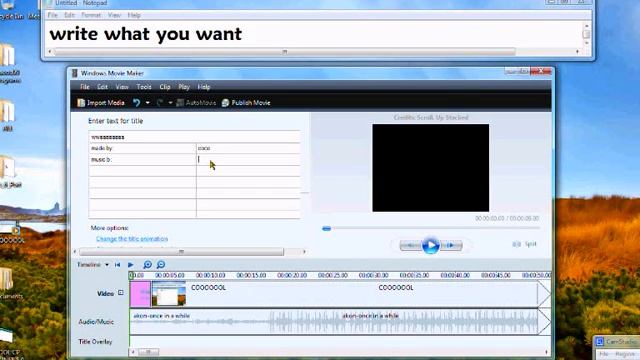Open the View menu in Notepad
This screenshot has width=640, height=360.
coord(114,15)
